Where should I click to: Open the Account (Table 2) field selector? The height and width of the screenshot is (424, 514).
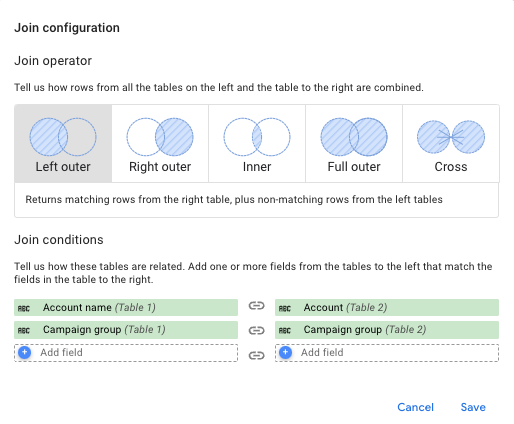tap(387, 307)
